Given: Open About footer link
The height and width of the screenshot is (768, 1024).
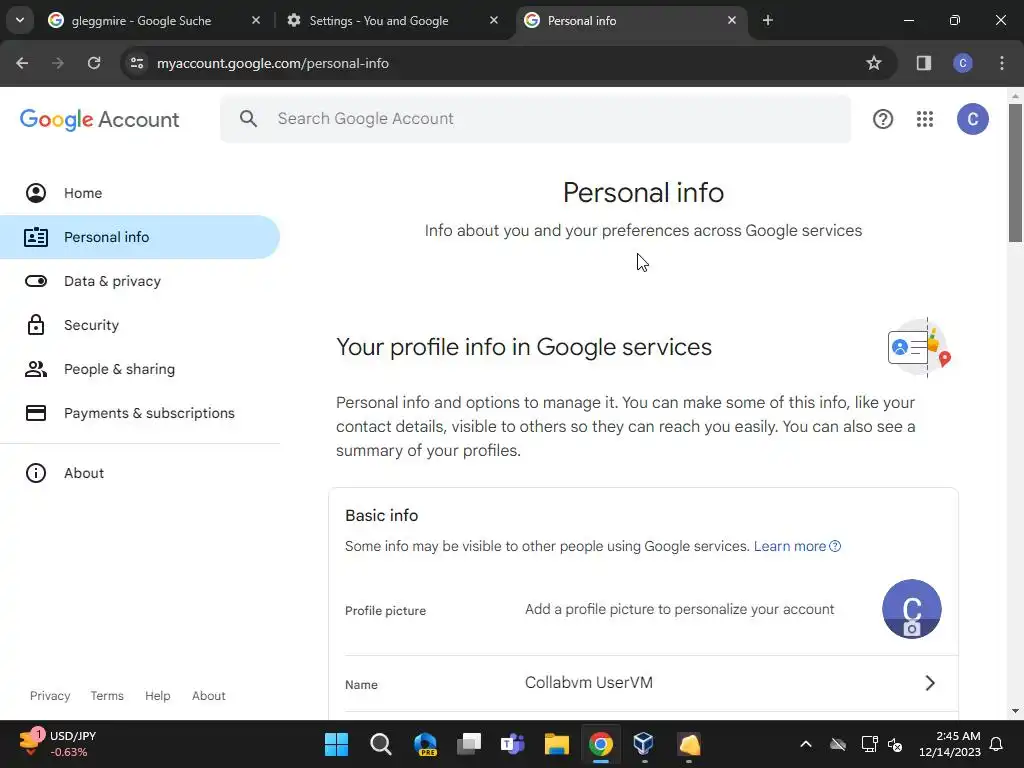Looking at the screenshot, I should click(208, 696).
